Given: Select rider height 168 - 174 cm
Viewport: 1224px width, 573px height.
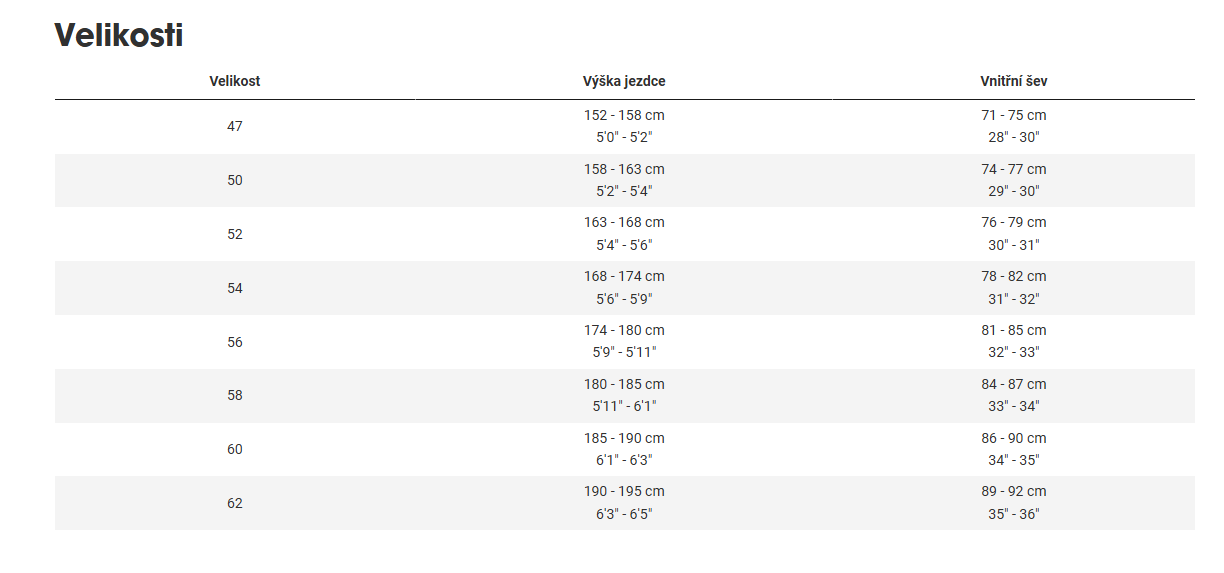Looking at the screenshot, I should pyautogui.click(x=624, y=277).
